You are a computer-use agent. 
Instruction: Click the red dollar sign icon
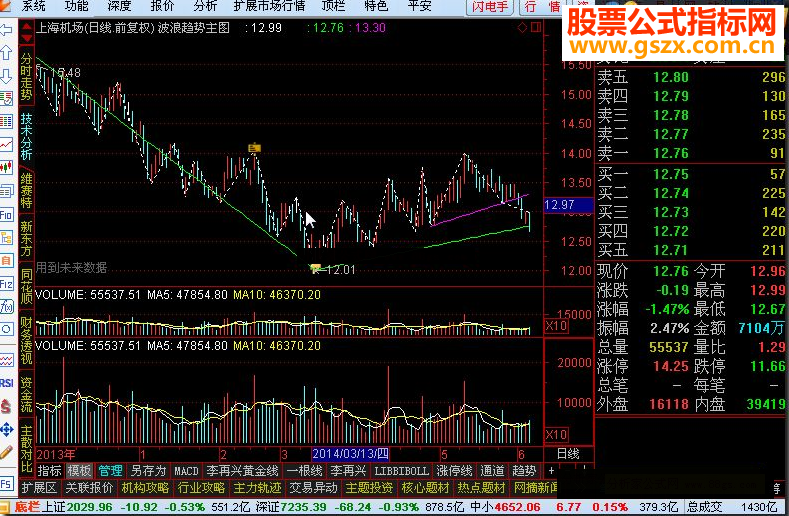[7, 406]
